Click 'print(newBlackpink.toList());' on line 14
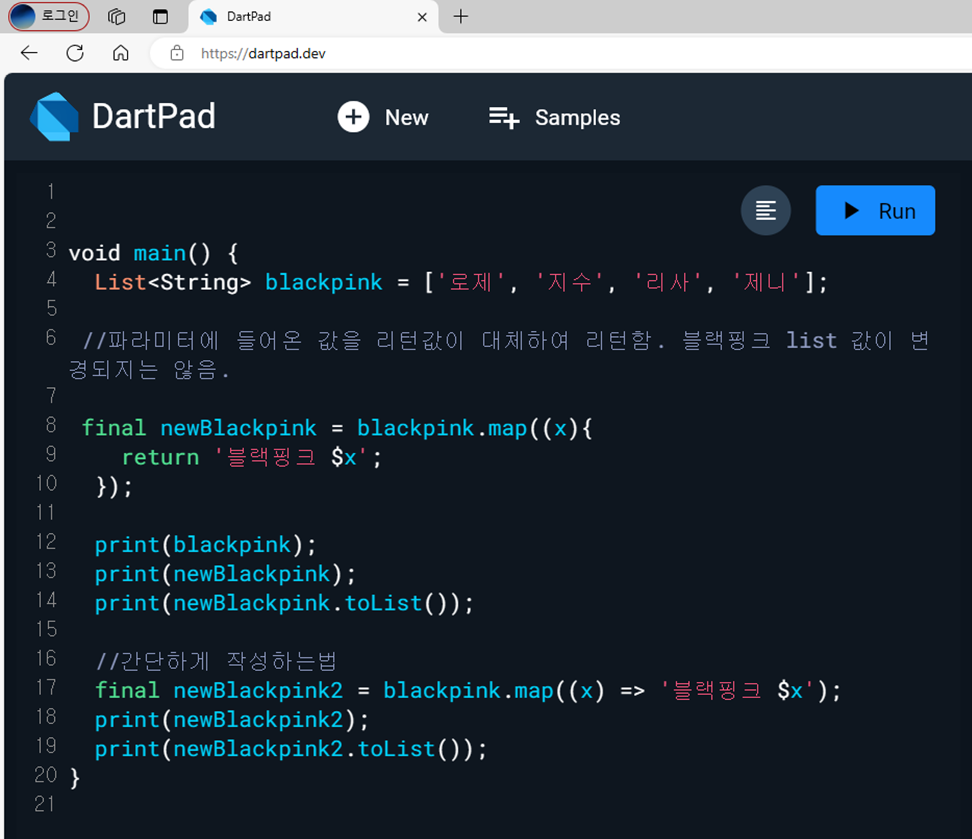This screenshot has height=839, width=972. [284, 603]
